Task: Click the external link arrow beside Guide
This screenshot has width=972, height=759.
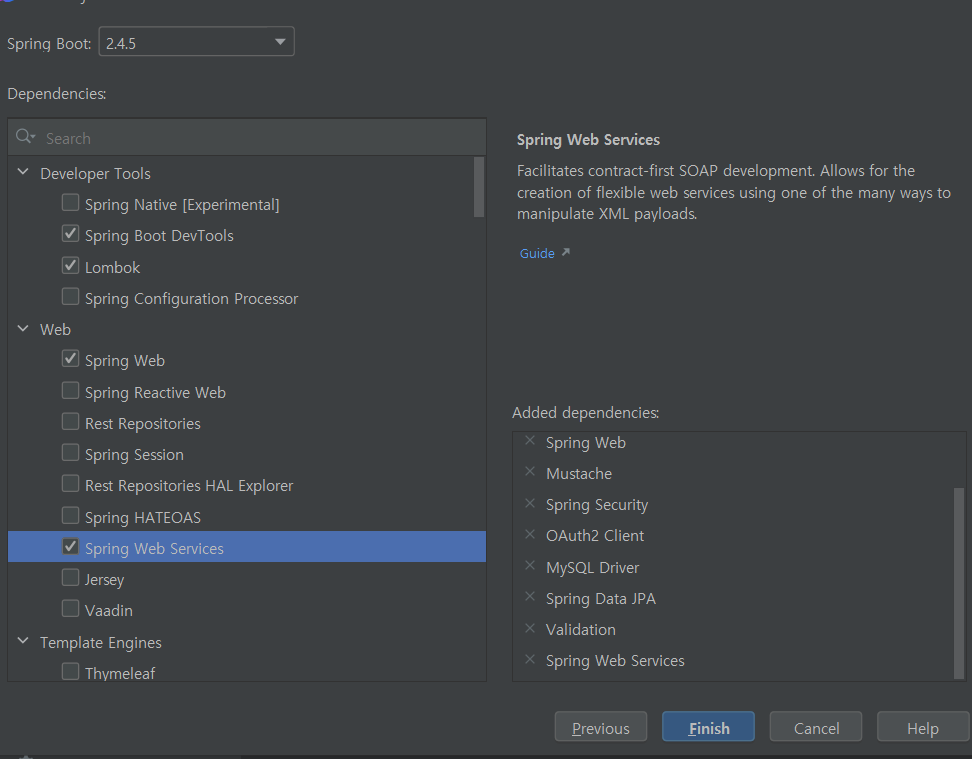Action: (565, 252)
